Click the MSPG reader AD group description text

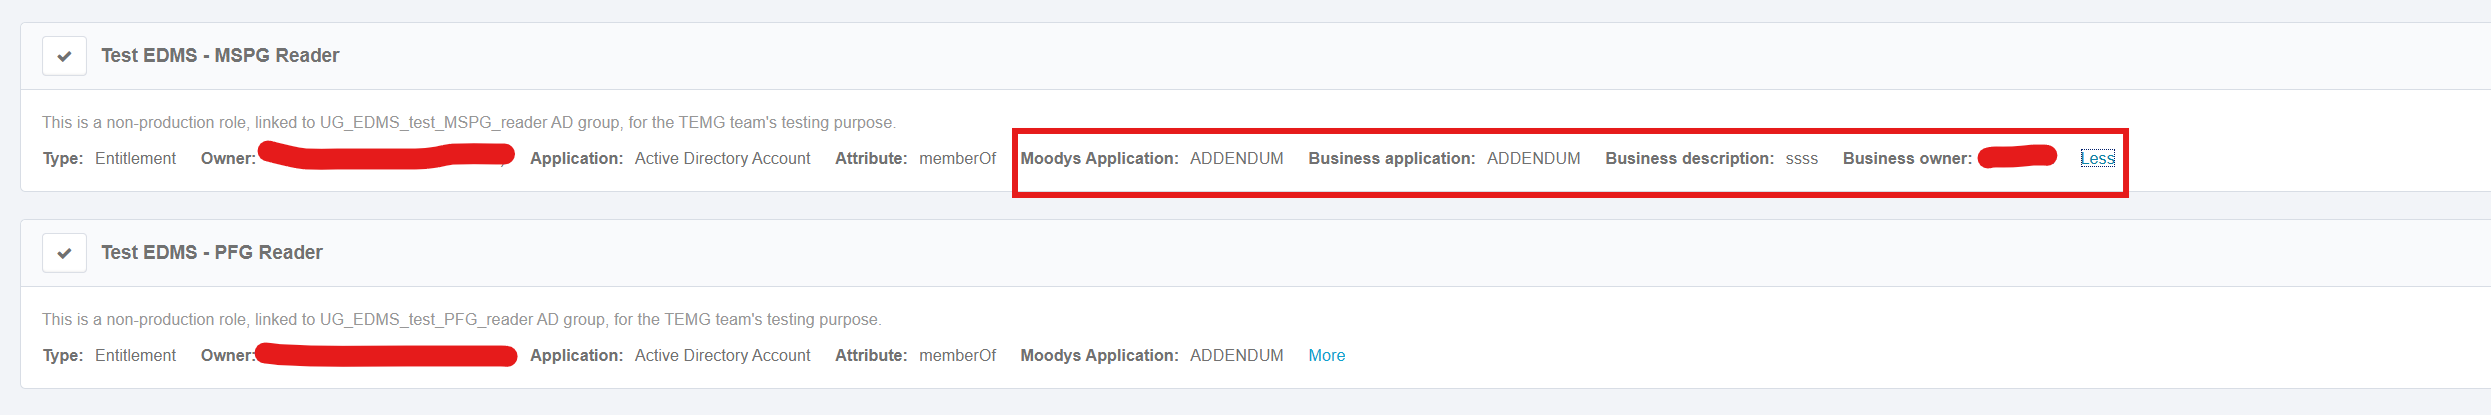[x=468, y=122]
